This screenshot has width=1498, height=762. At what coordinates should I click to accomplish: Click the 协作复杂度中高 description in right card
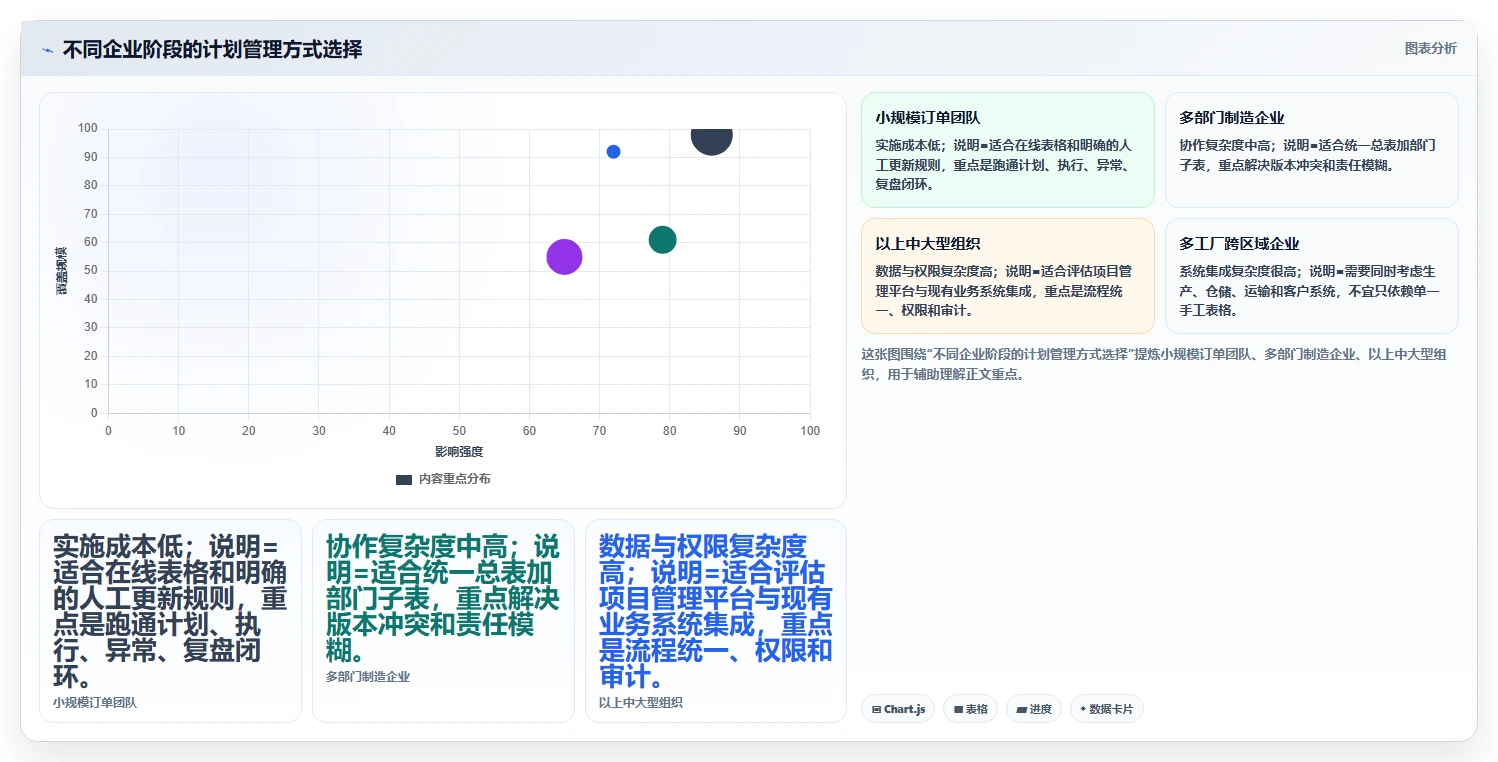[x=1307, y=155]
